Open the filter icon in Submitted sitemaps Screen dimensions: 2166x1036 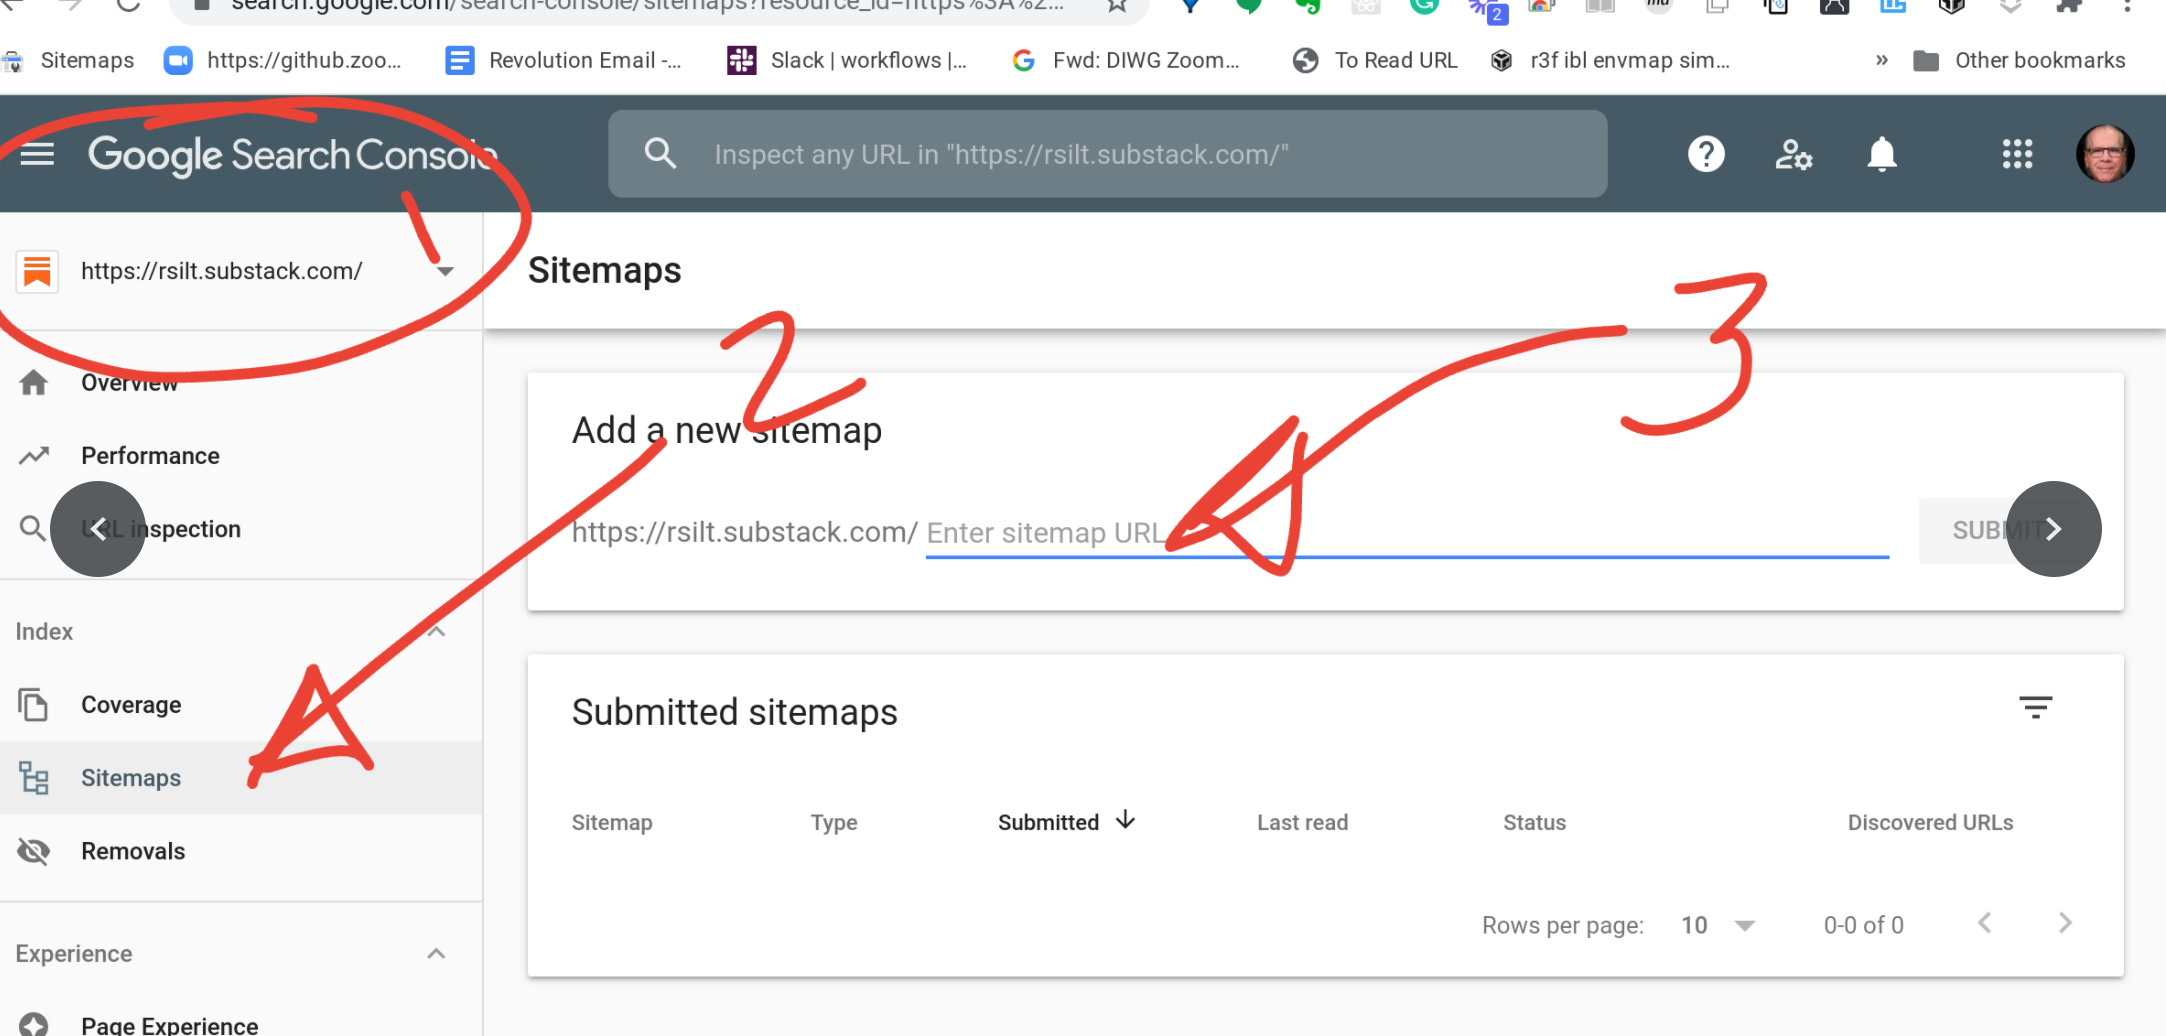(x=2035, y=708)
